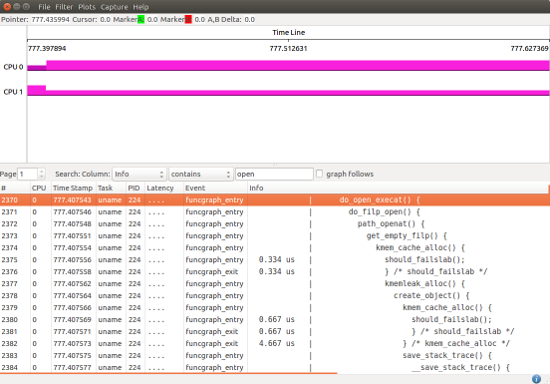Open the contains match type dropdown
Screen dimensions: 550x384
click(x=201, y=174)
